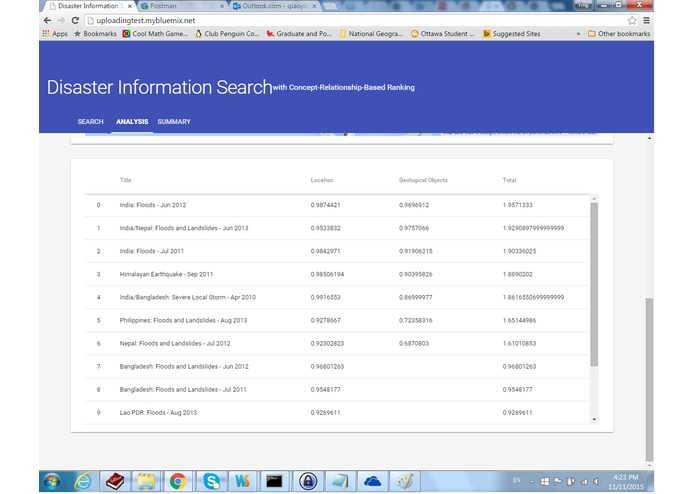Click the table scrollbar up arrow

[x=594, y=198]
